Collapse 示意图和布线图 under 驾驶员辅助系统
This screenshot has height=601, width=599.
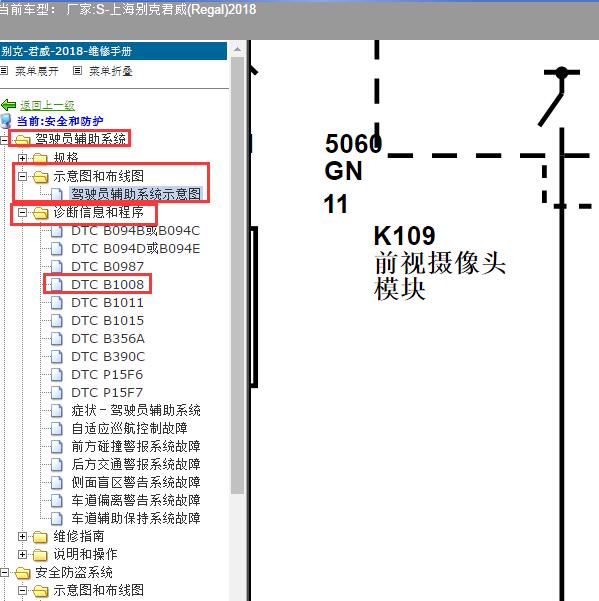pos(22,176)
